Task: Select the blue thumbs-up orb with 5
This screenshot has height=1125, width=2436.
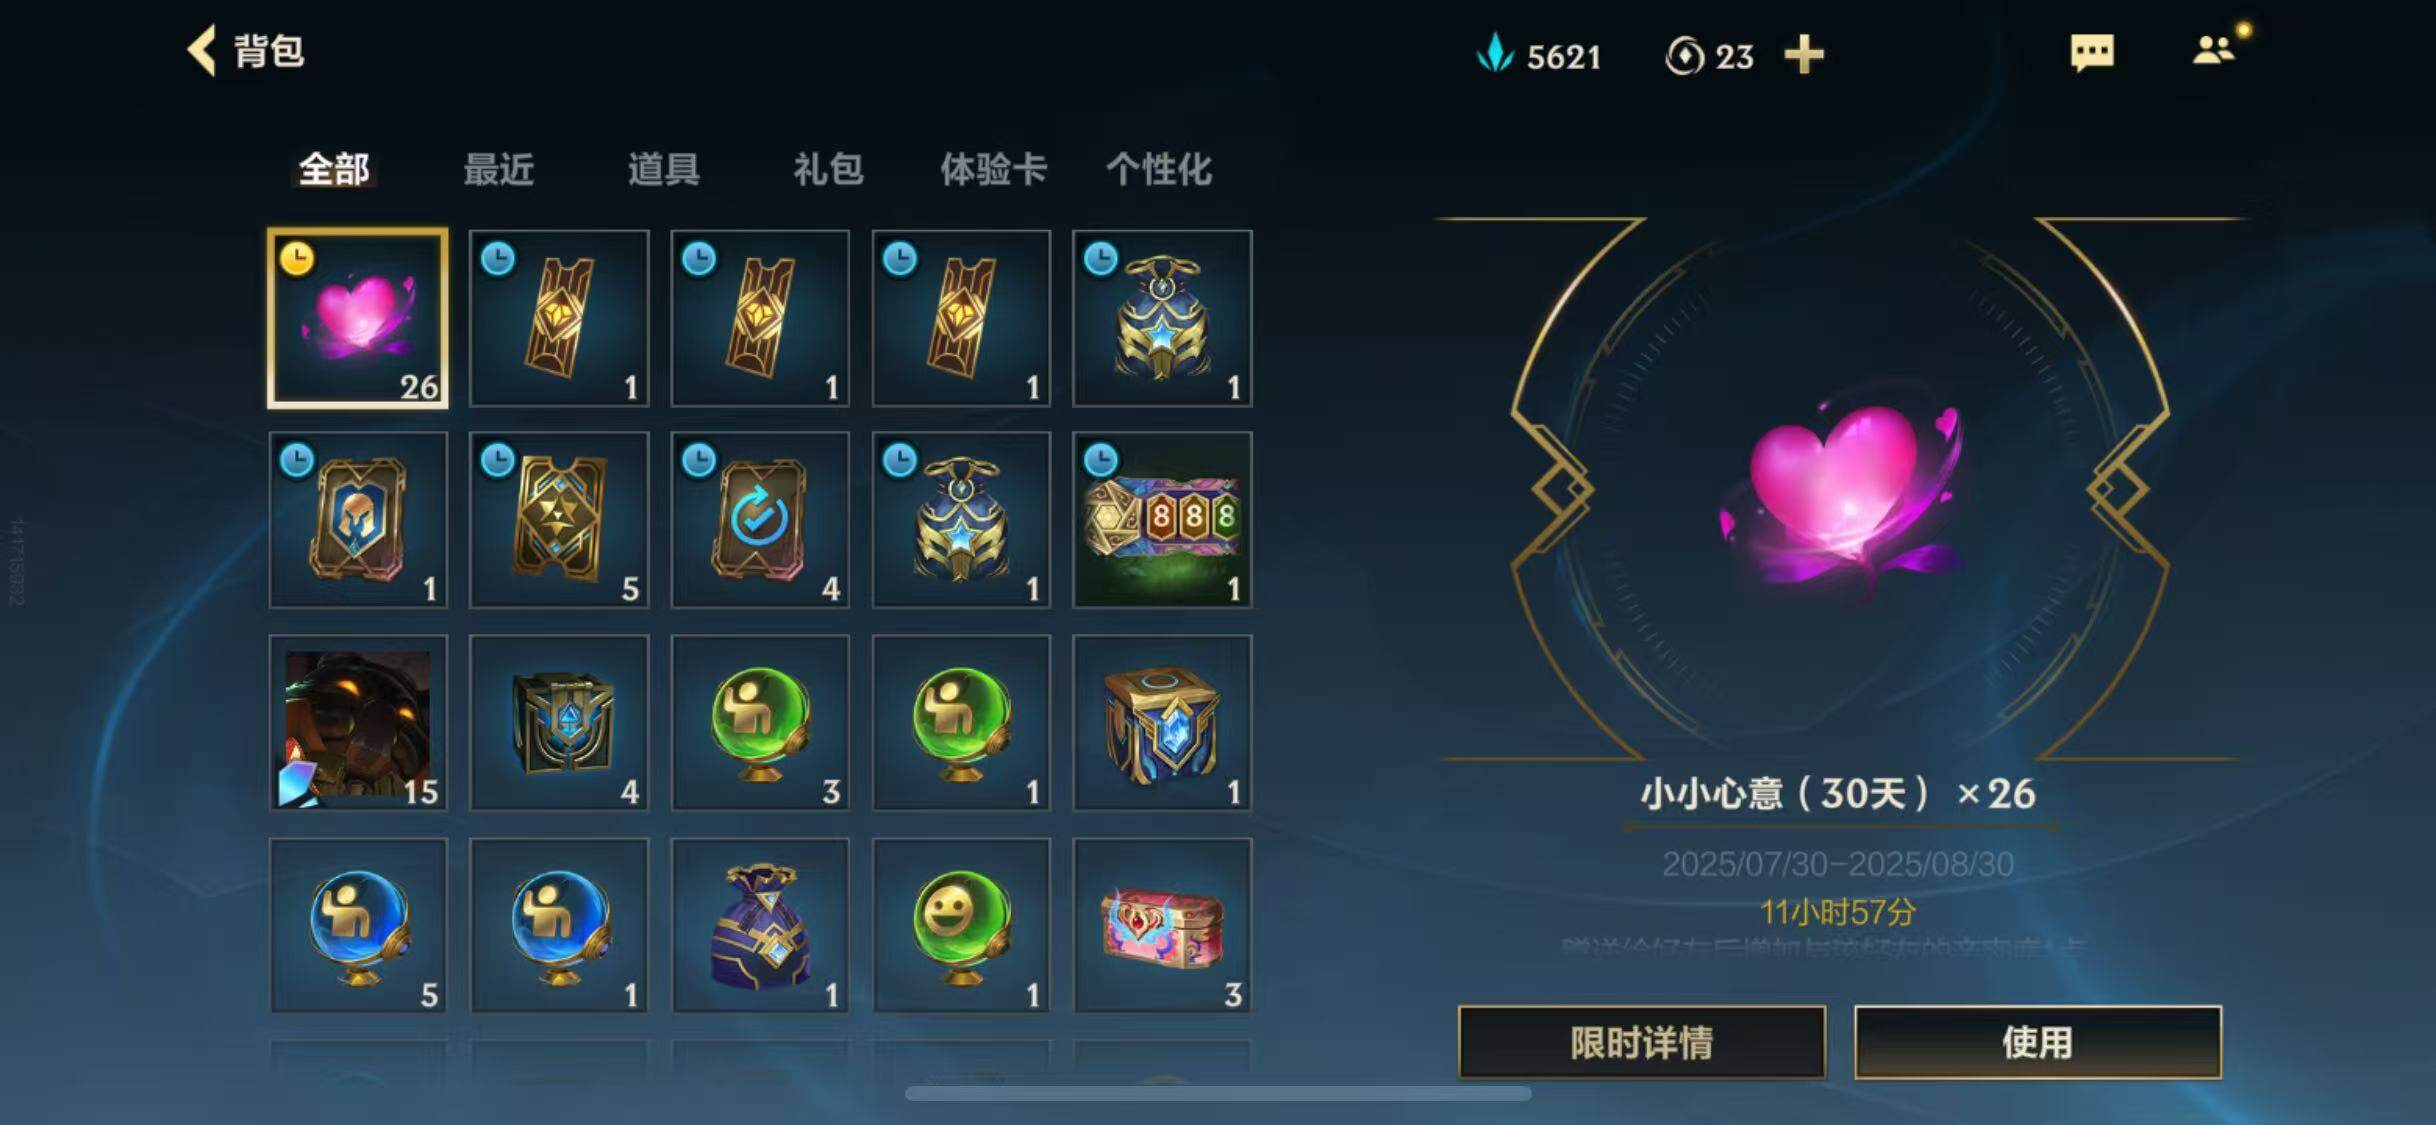Action: (358, 926)
